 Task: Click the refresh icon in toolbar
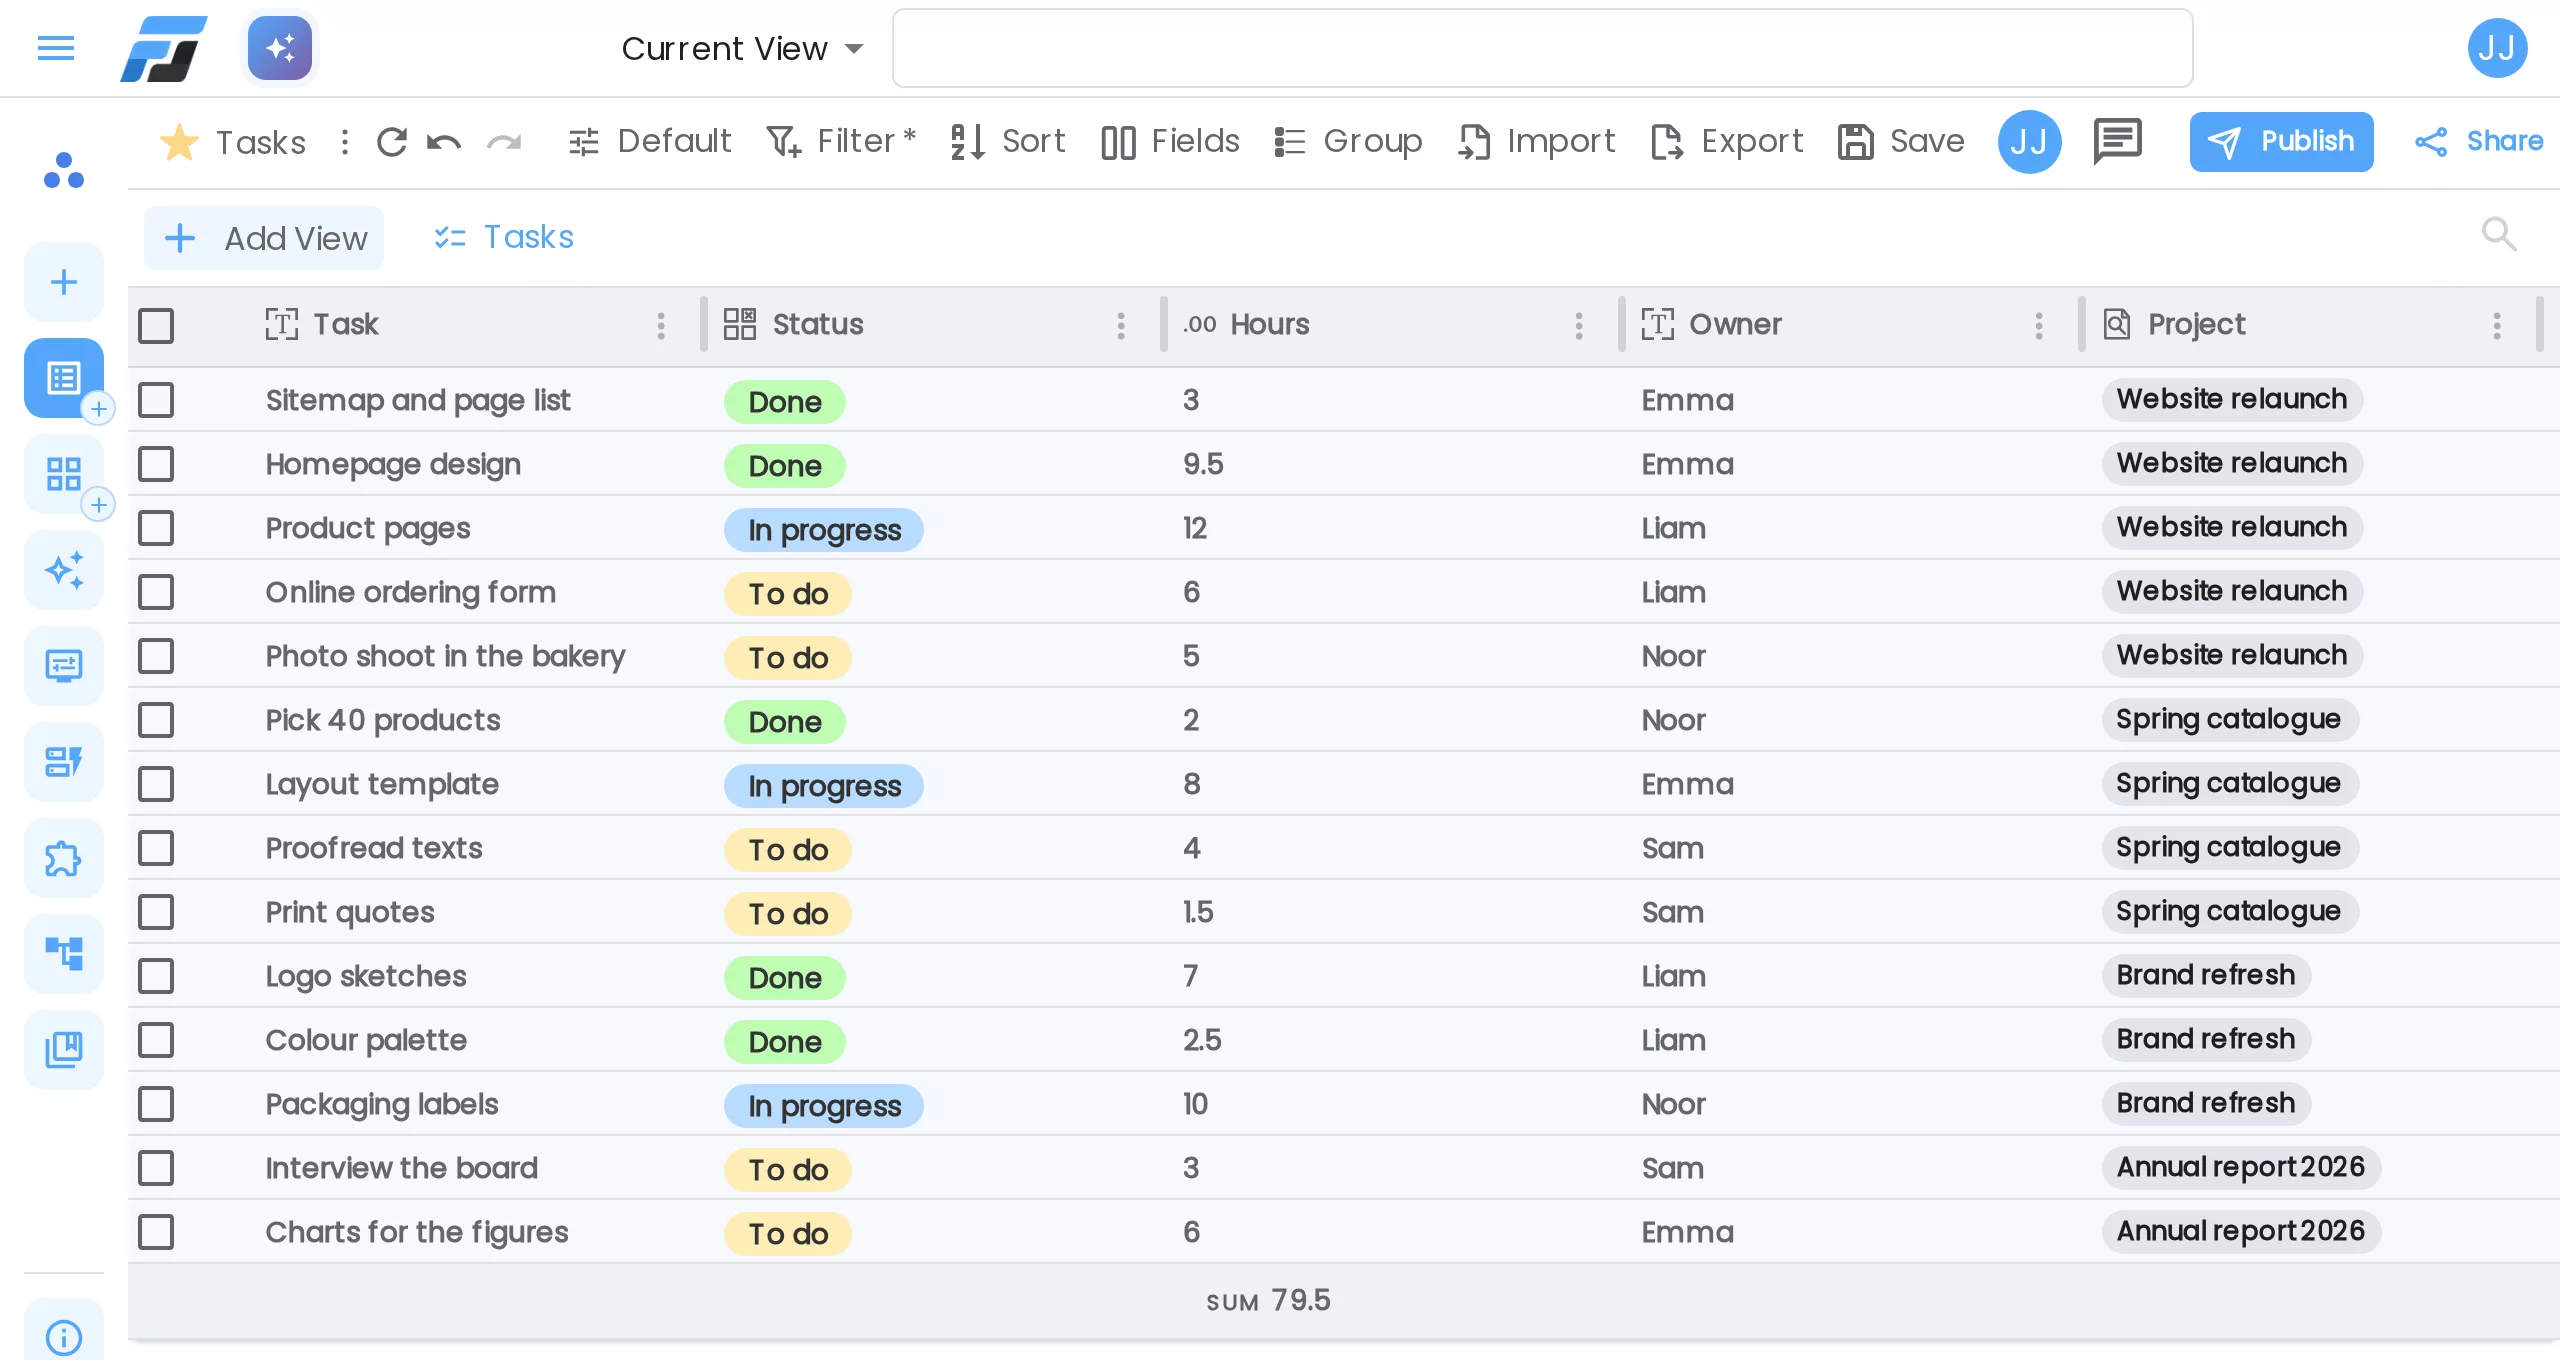click(392, 142)
